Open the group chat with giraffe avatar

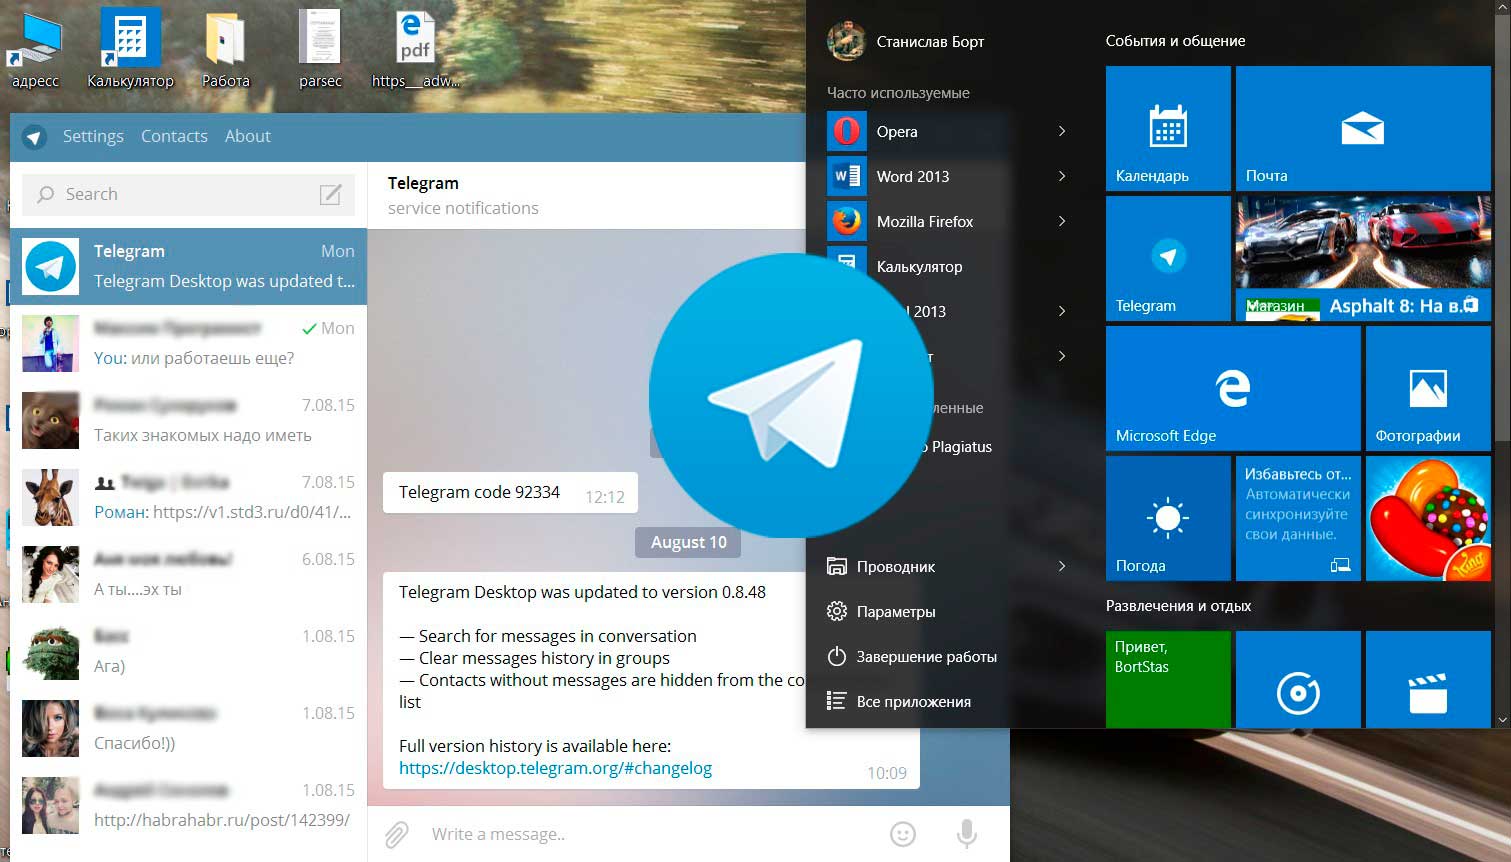pos(188,497)
